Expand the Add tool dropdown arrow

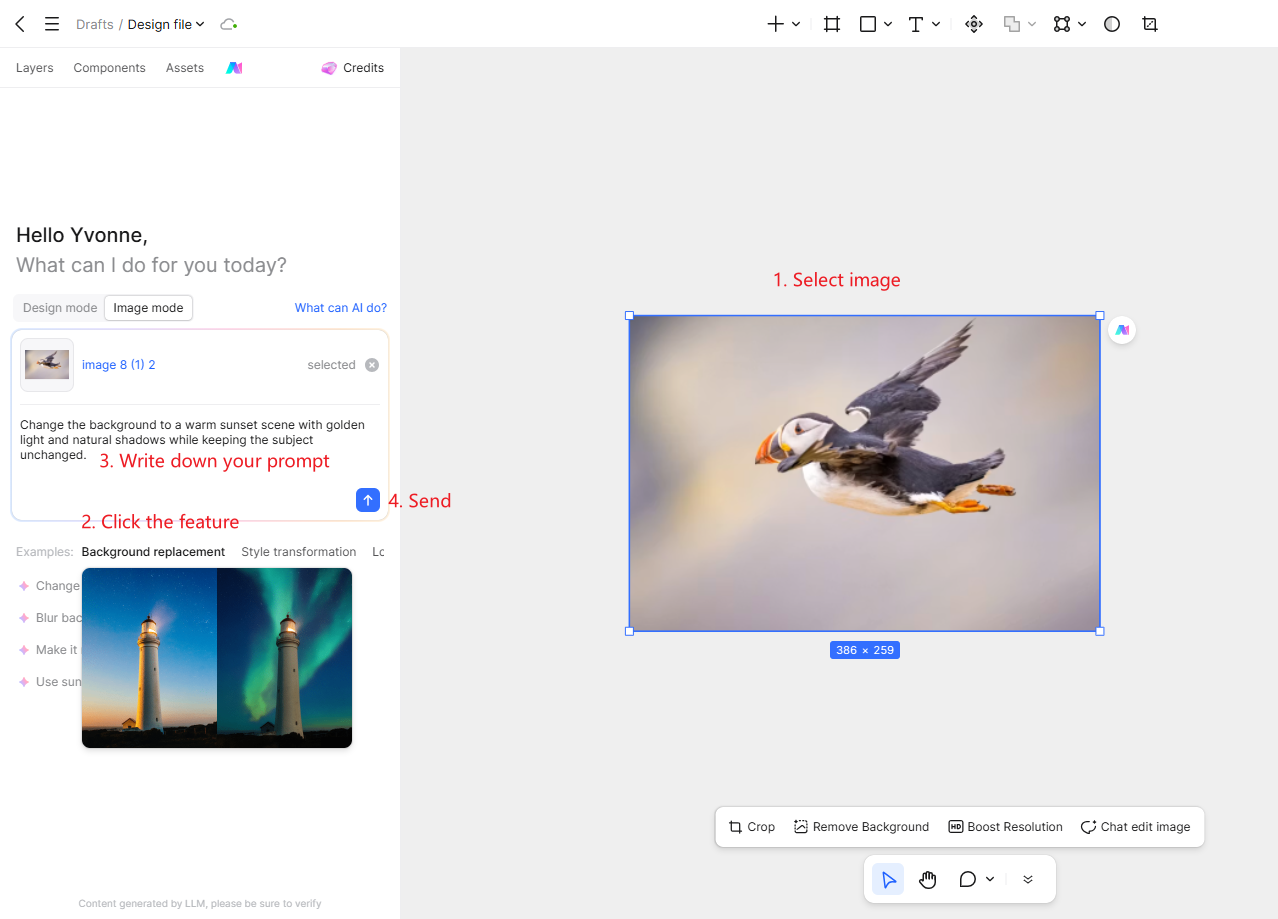coord(796,24)
